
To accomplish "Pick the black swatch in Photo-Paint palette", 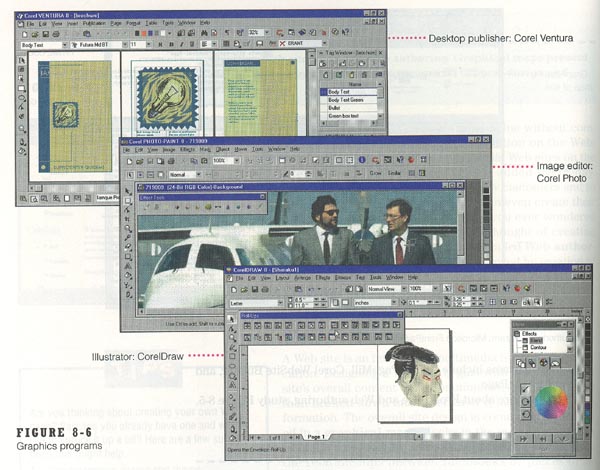I will pyautogui.click(x=486, y=191).
